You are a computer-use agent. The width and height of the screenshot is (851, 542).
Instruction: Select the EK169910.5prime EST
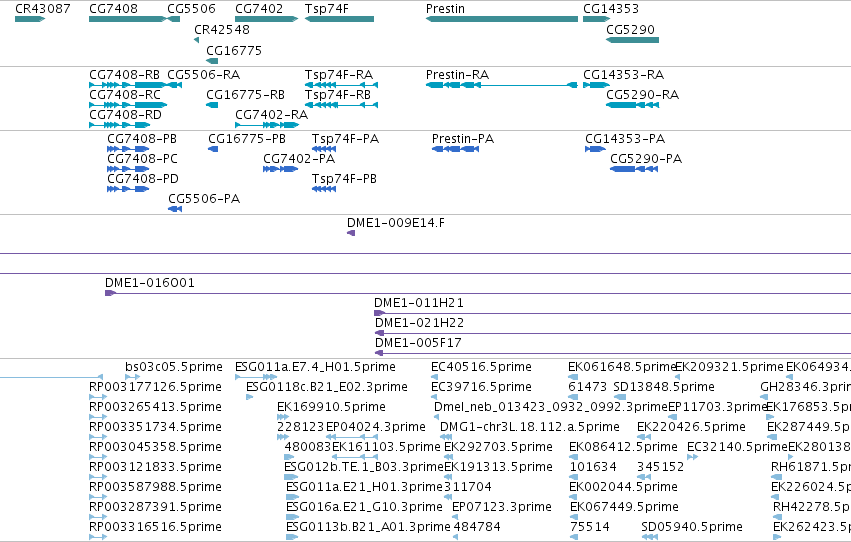pyautogui.click(x=283, y=417)
